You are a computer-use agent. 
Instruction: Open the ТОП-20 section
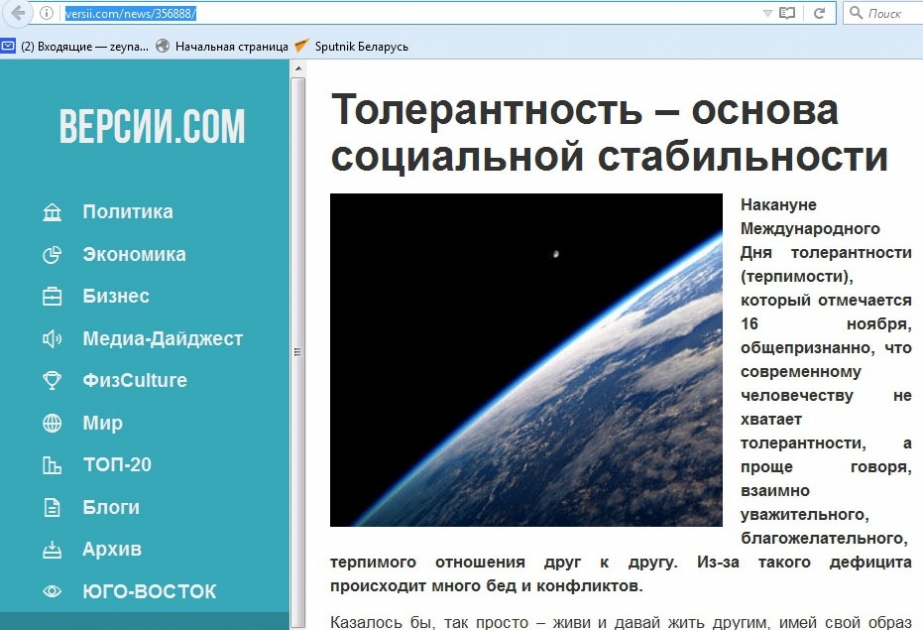pyautogui.click(x=117, y=465)
